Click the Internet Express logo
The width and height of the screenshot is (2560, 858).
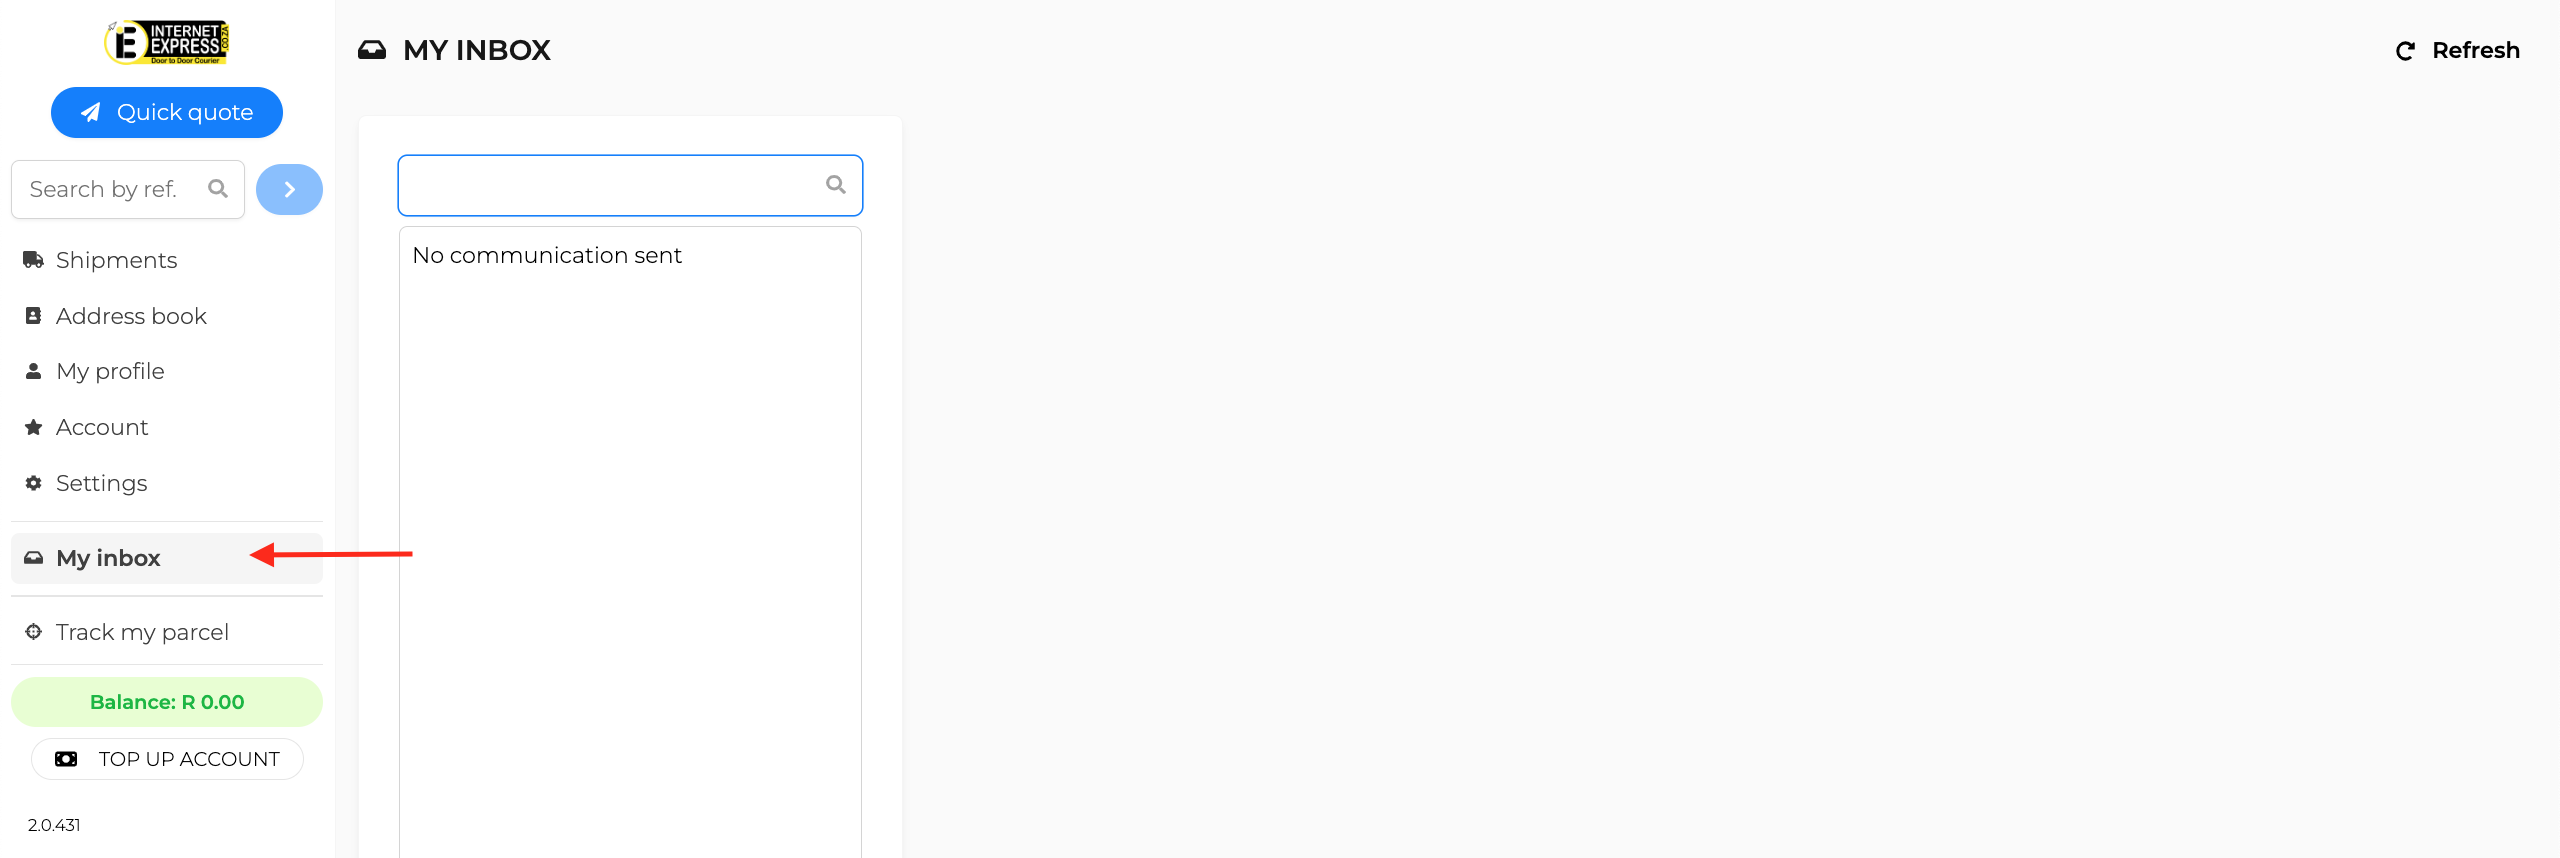[x=167, y=43]
